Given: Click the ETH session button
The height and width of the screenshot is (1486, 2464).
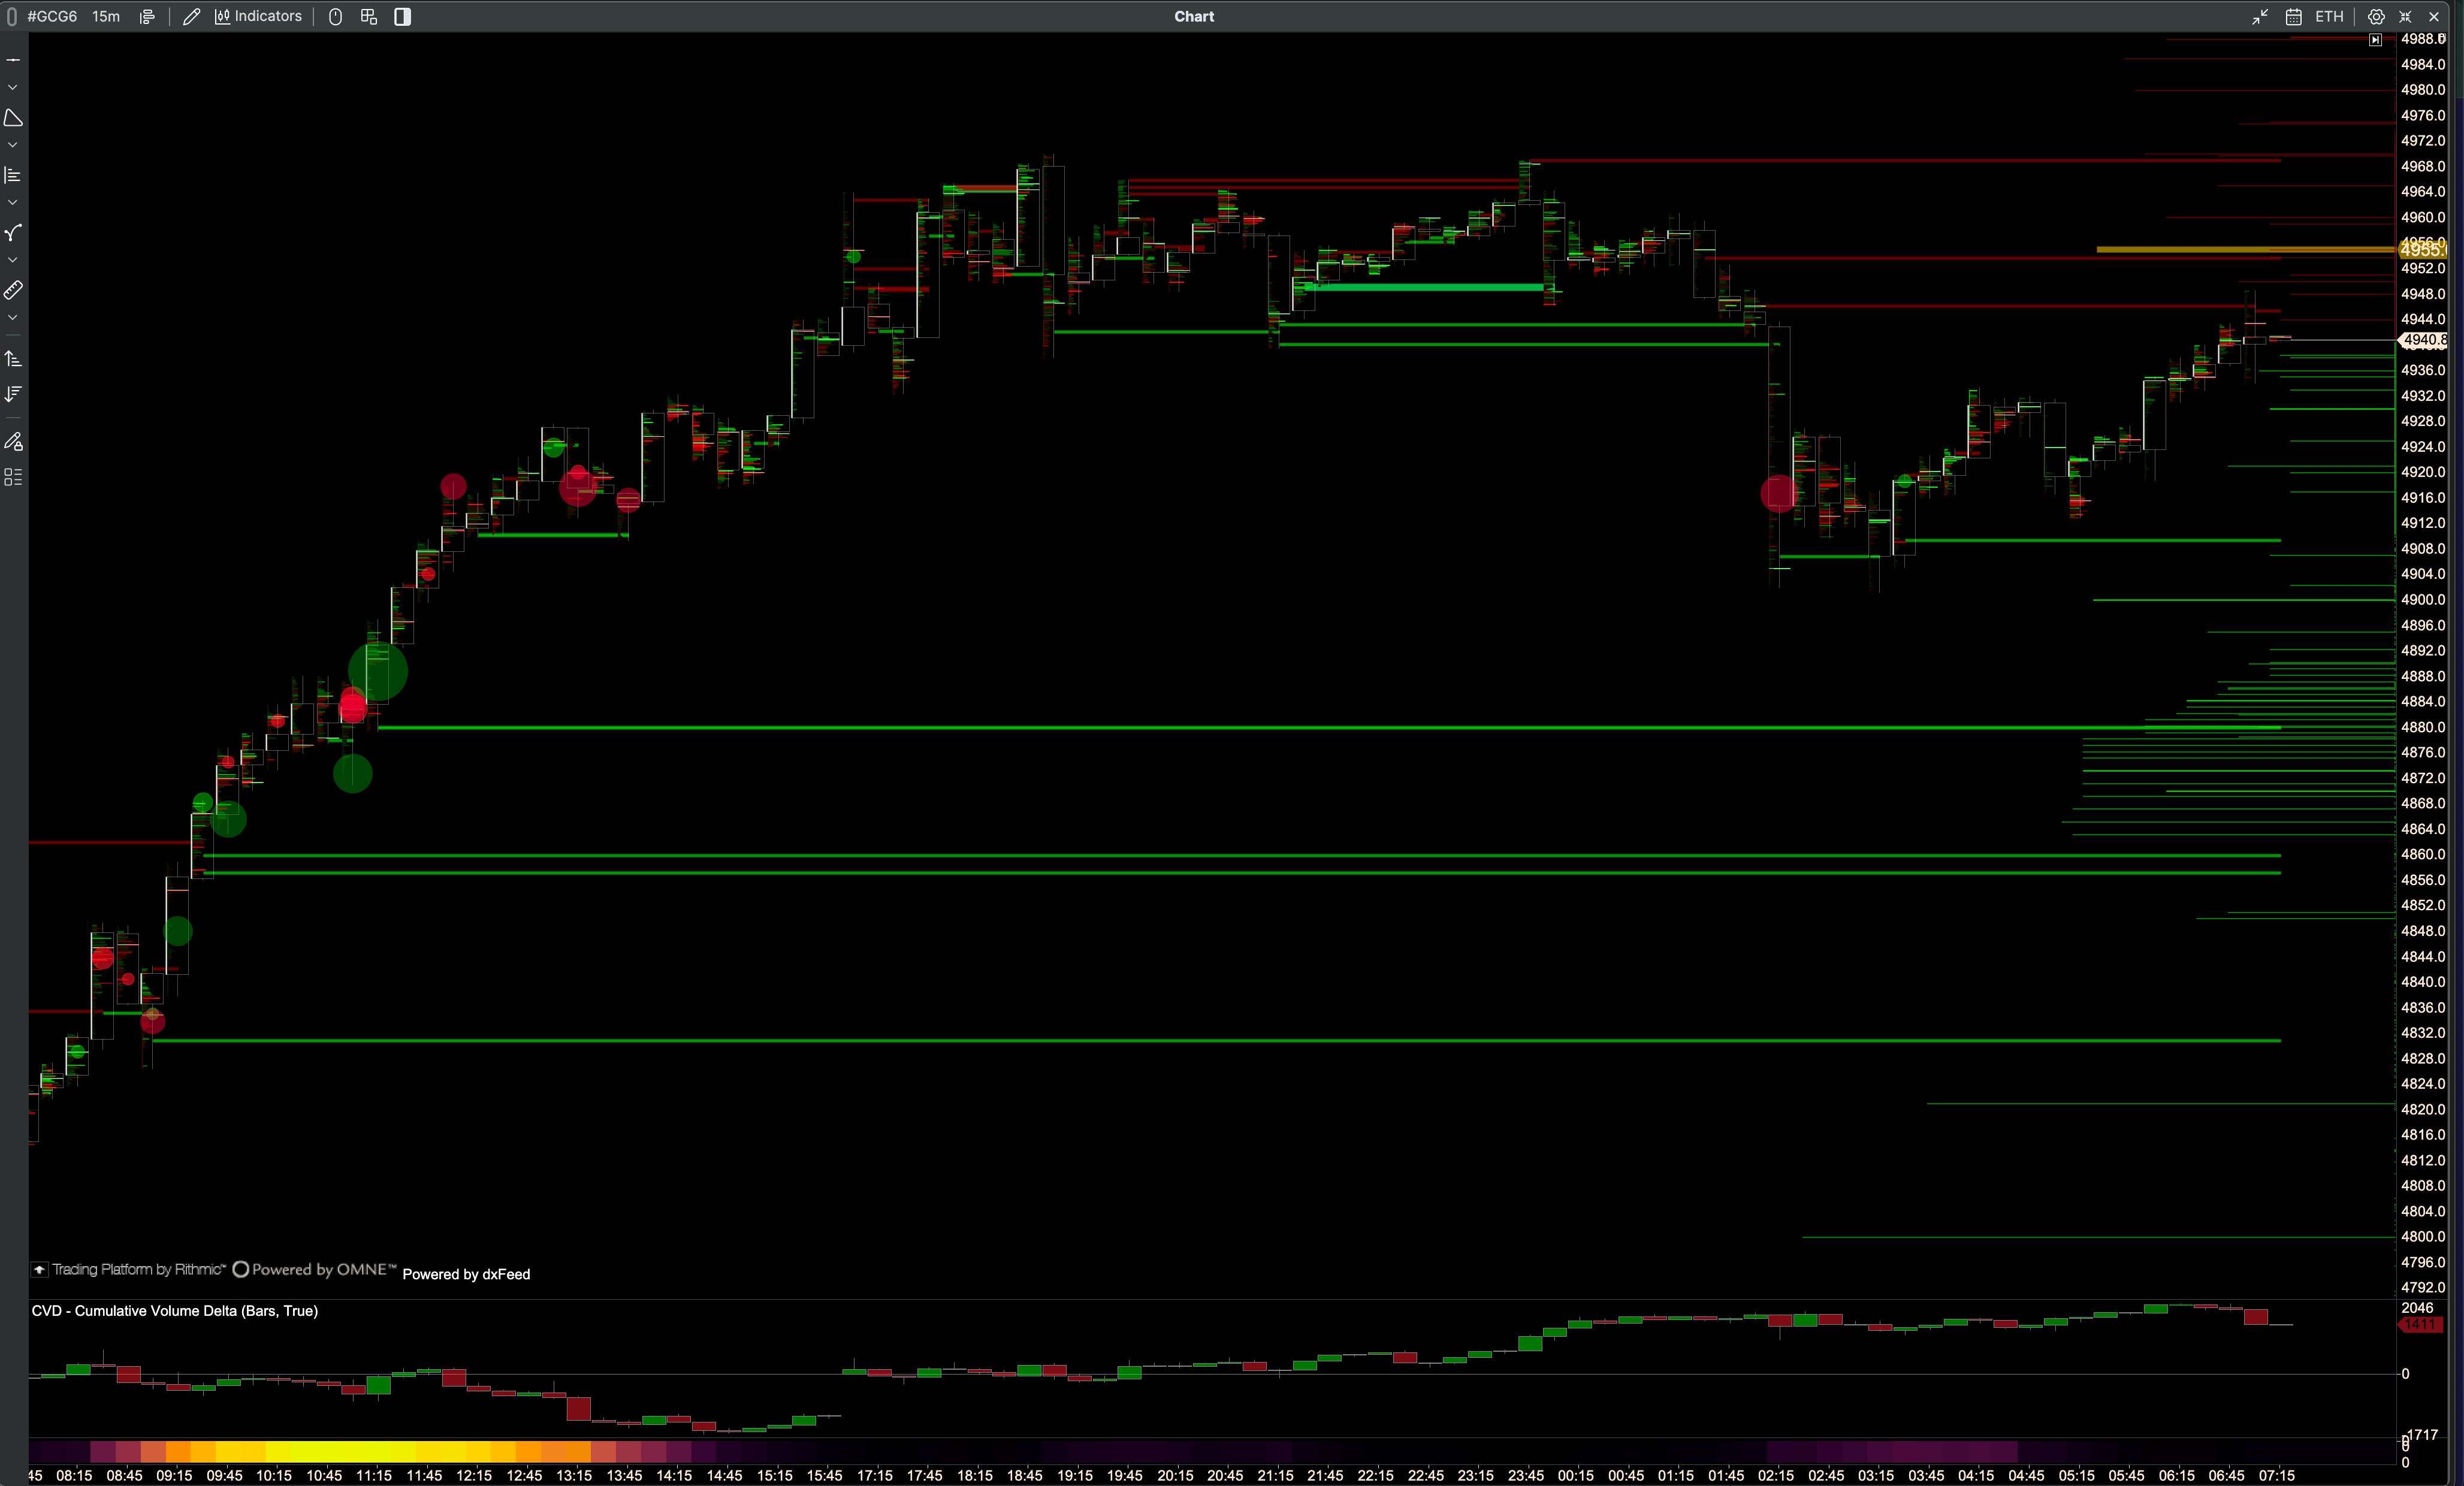Looking at the screenshot, I should (2329, 17).
